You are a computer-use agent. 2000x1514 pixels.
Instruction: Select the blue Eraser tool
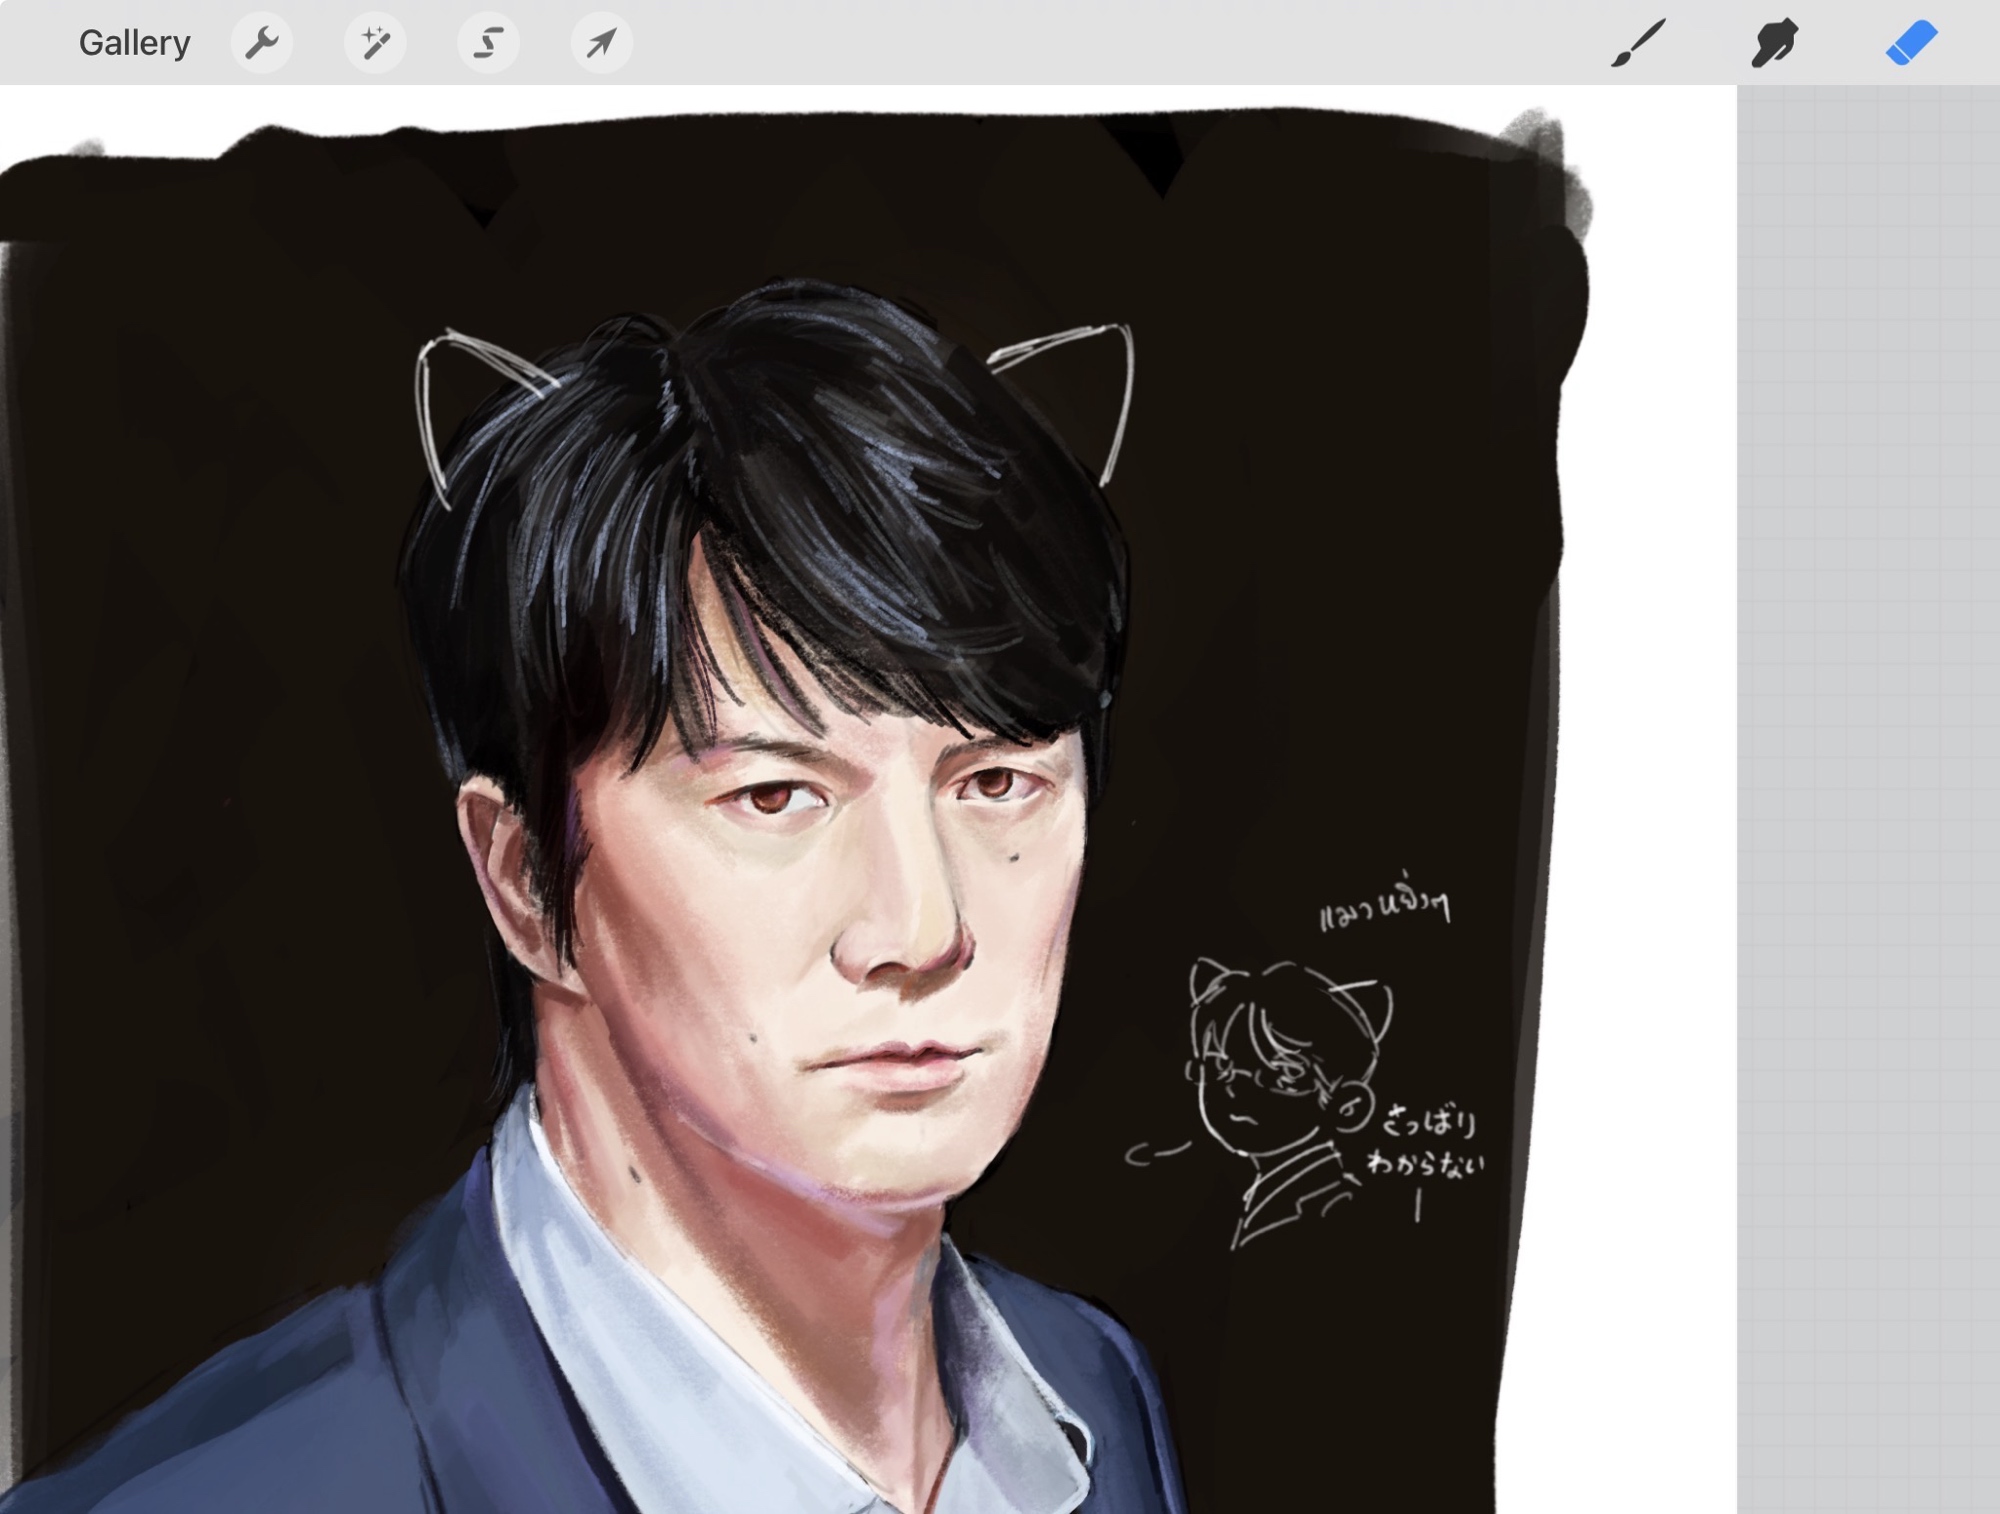tap(1911, 43)
